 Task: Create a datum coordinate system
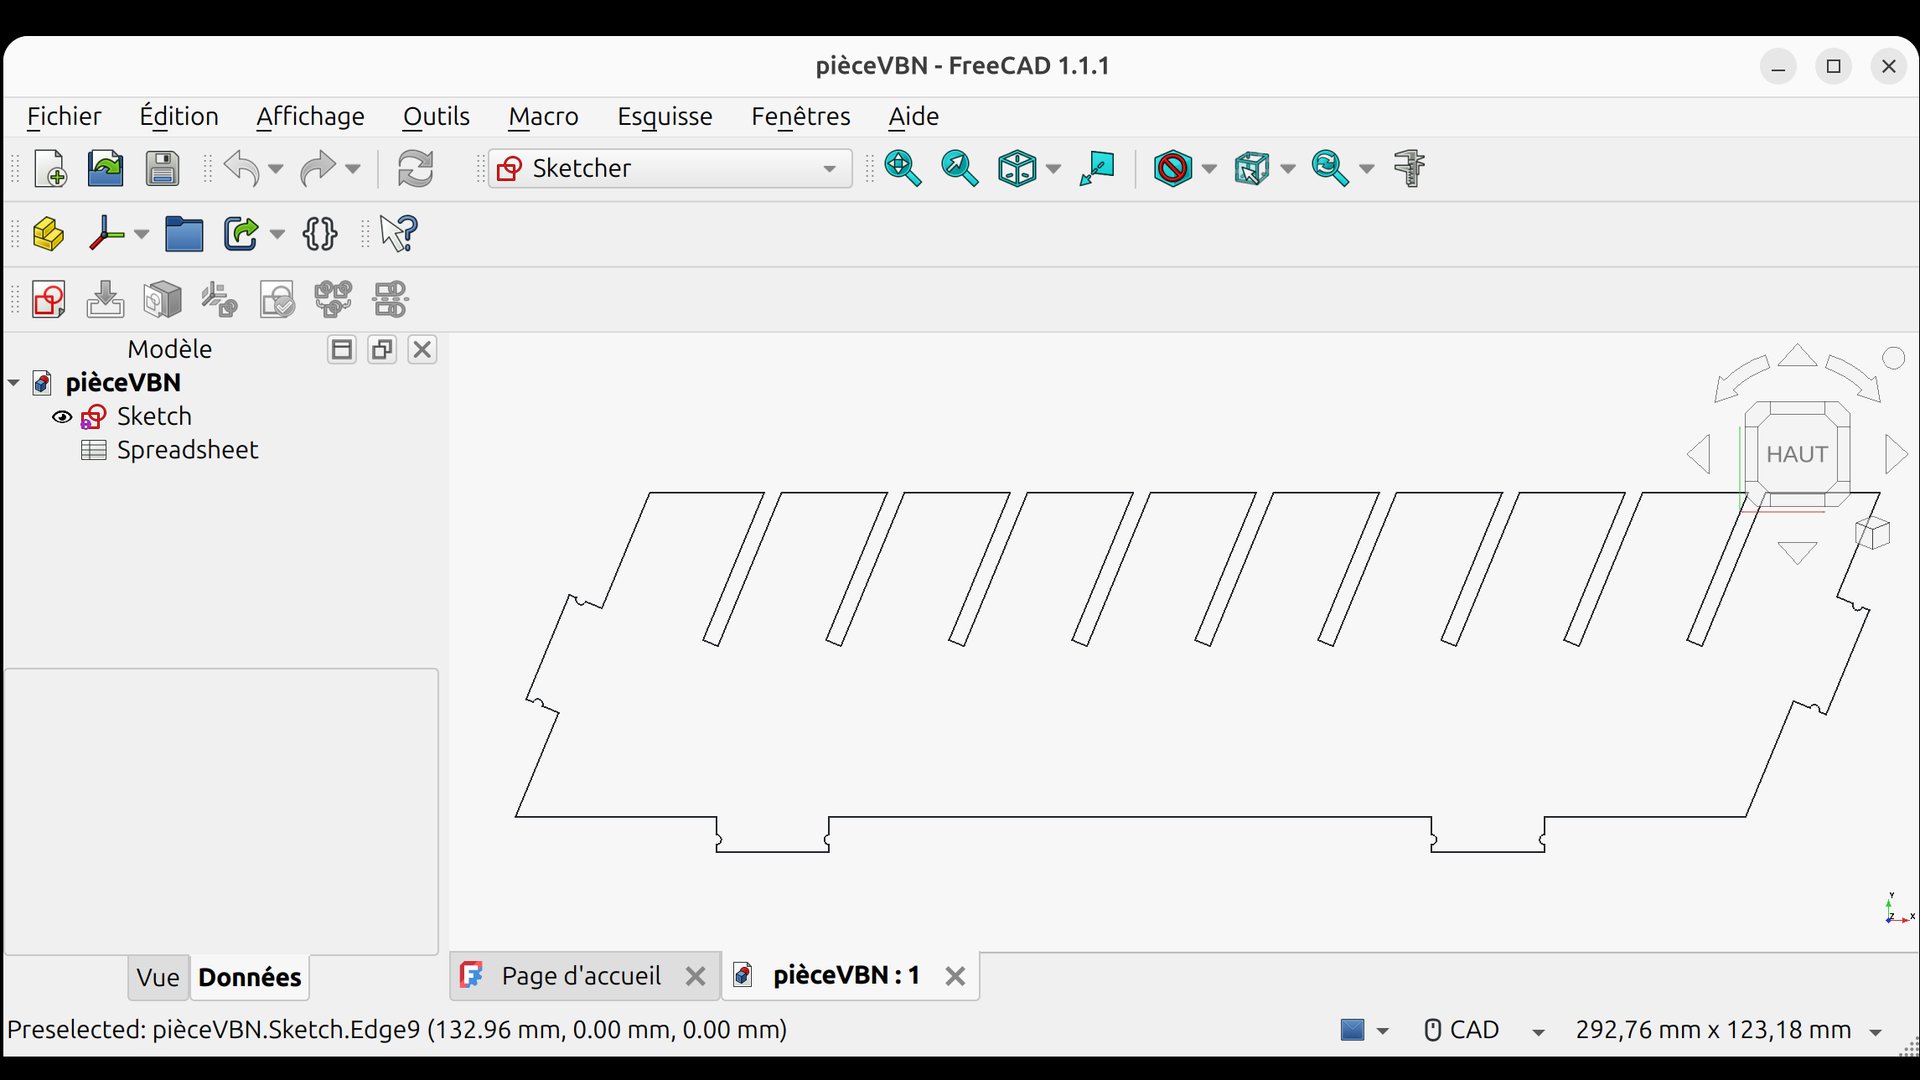tap(106, 234)
